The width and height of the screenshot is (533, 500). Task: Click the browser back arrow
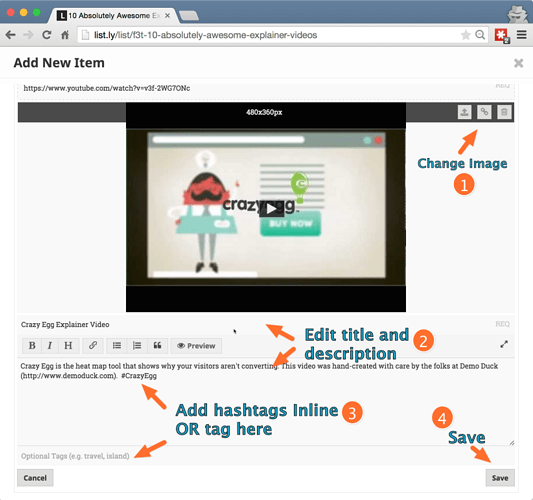coord(11,35)
